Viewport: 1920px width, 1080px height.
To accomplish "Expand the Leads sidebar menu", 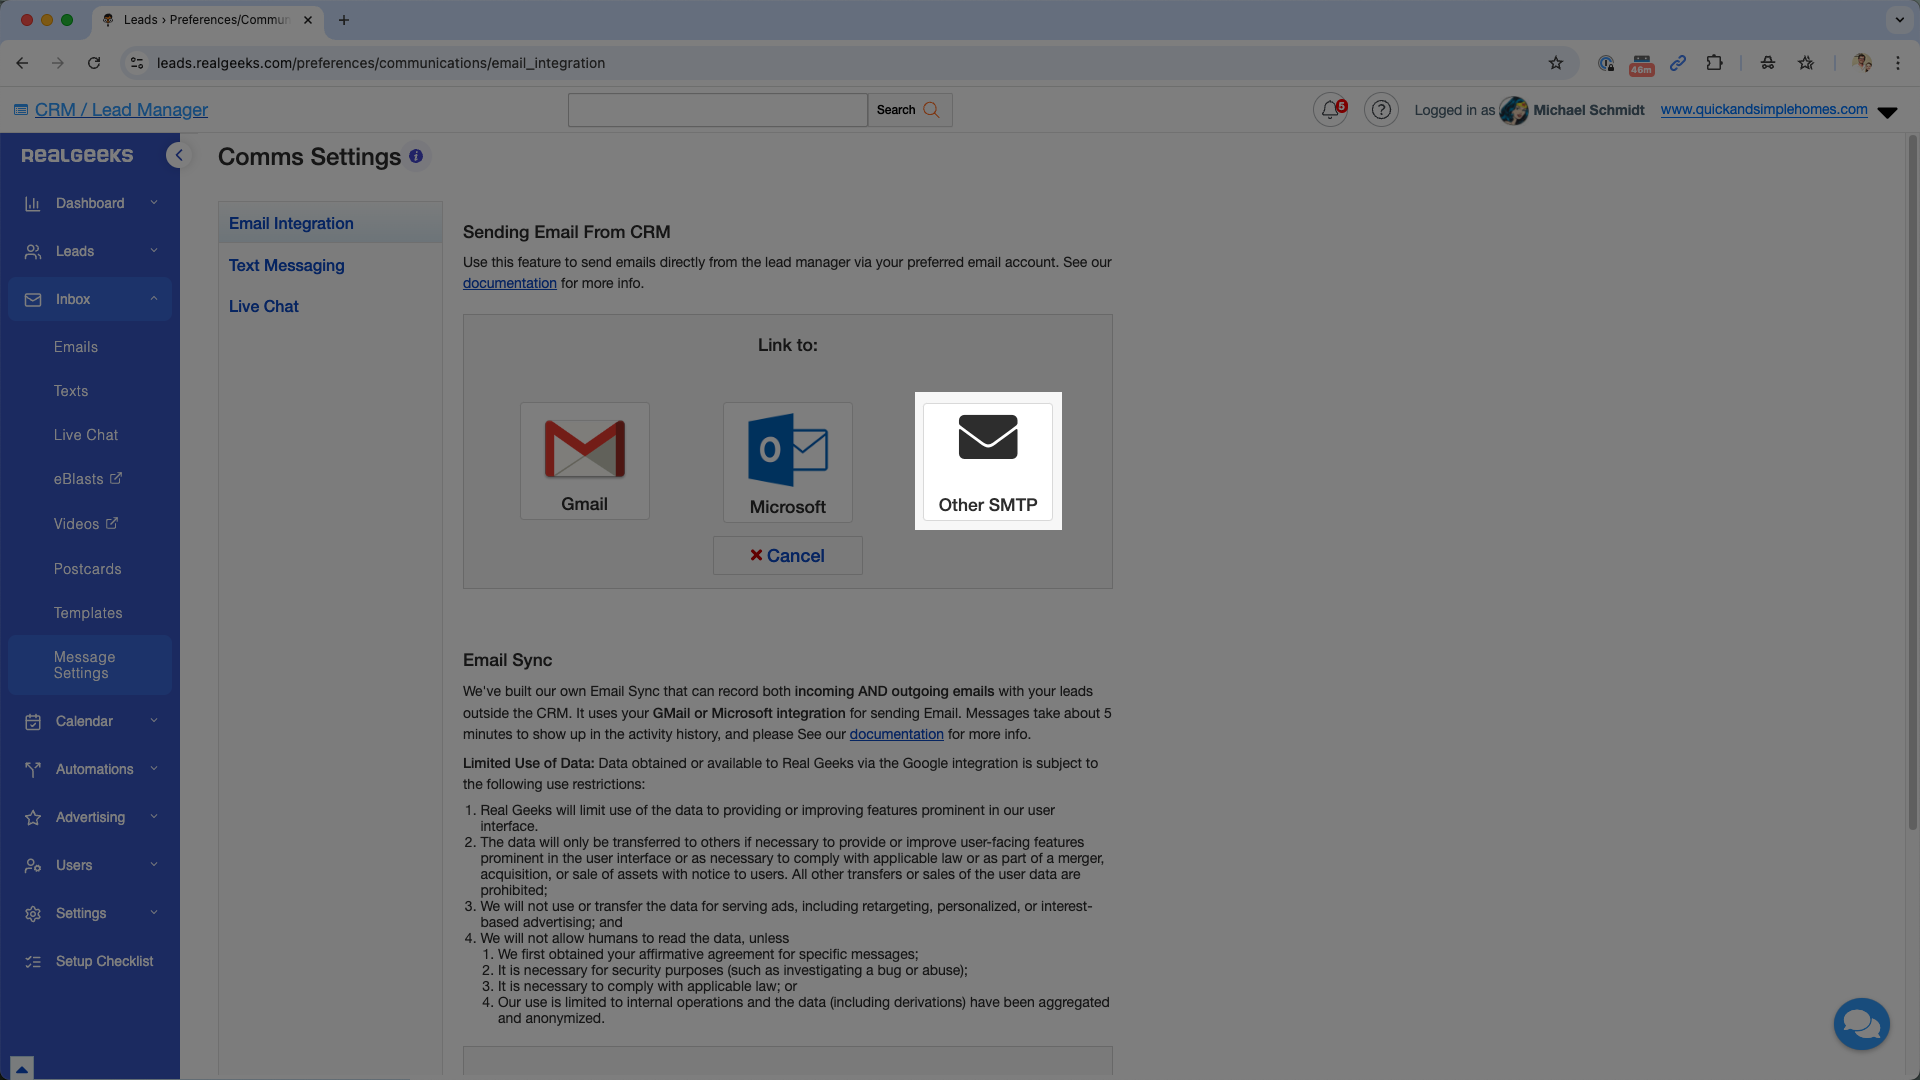I will coord(90,251).
